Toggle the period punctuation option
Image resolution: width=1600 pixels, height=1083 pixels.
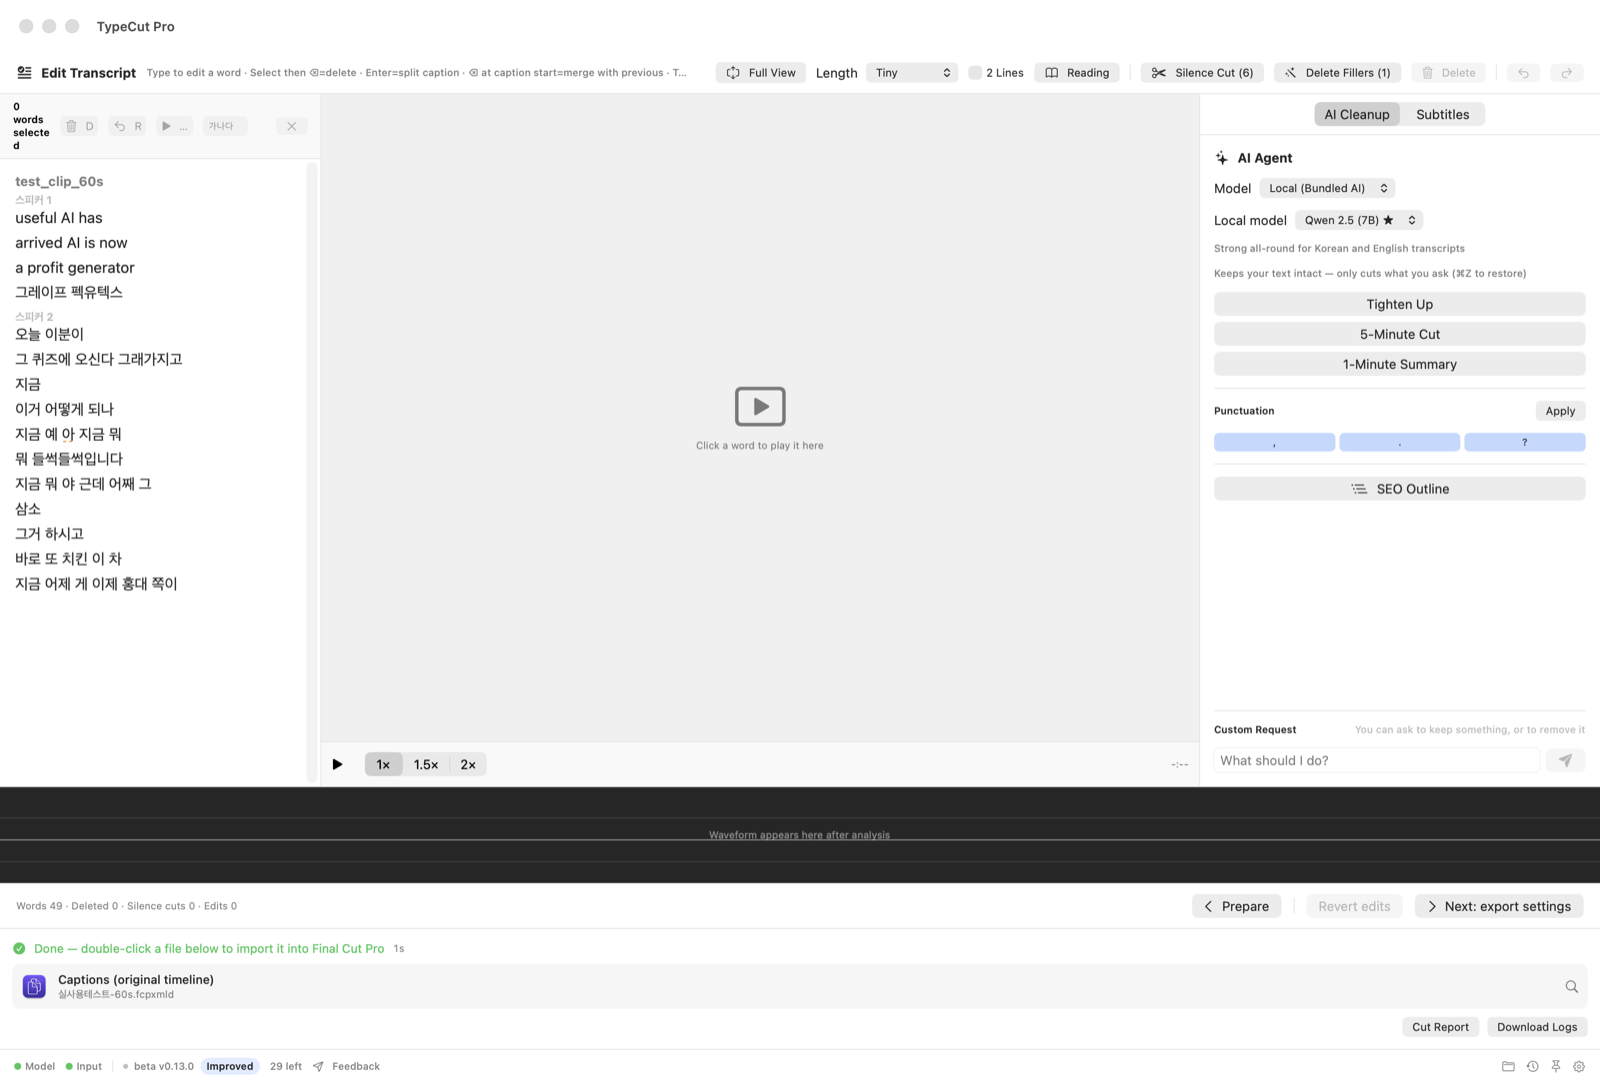[x=1399, y=442]
